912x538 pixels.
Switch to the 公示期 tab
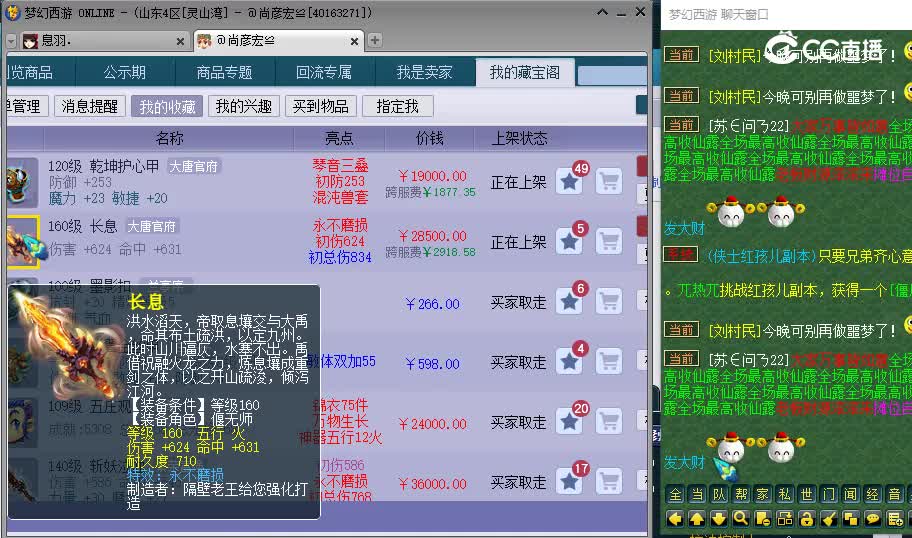pos(124,72)
